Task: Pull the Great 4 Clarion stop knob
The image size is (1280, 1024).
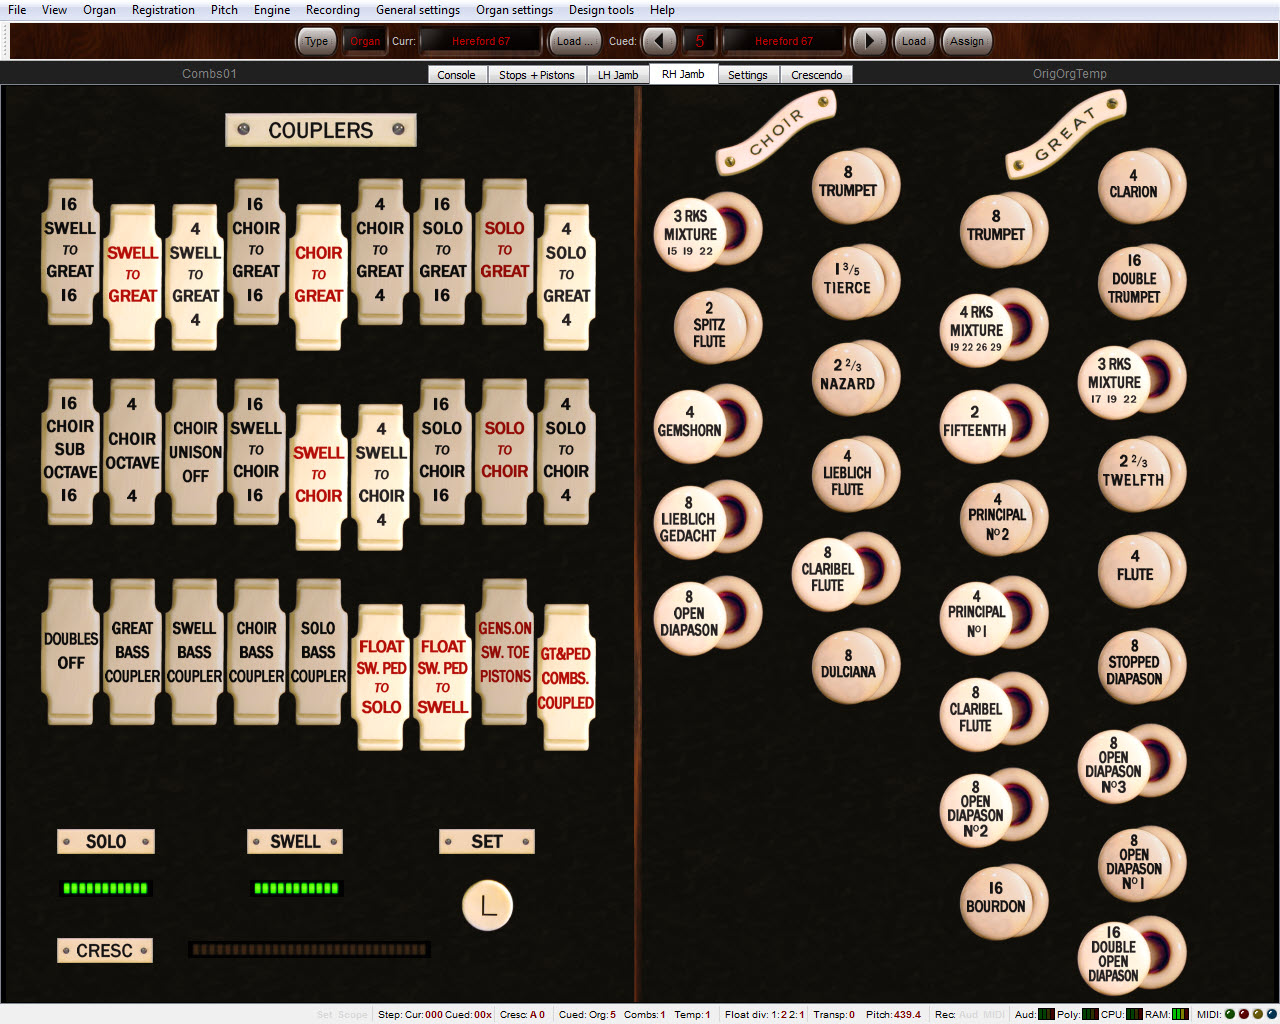Action: tap(1133, 185)
